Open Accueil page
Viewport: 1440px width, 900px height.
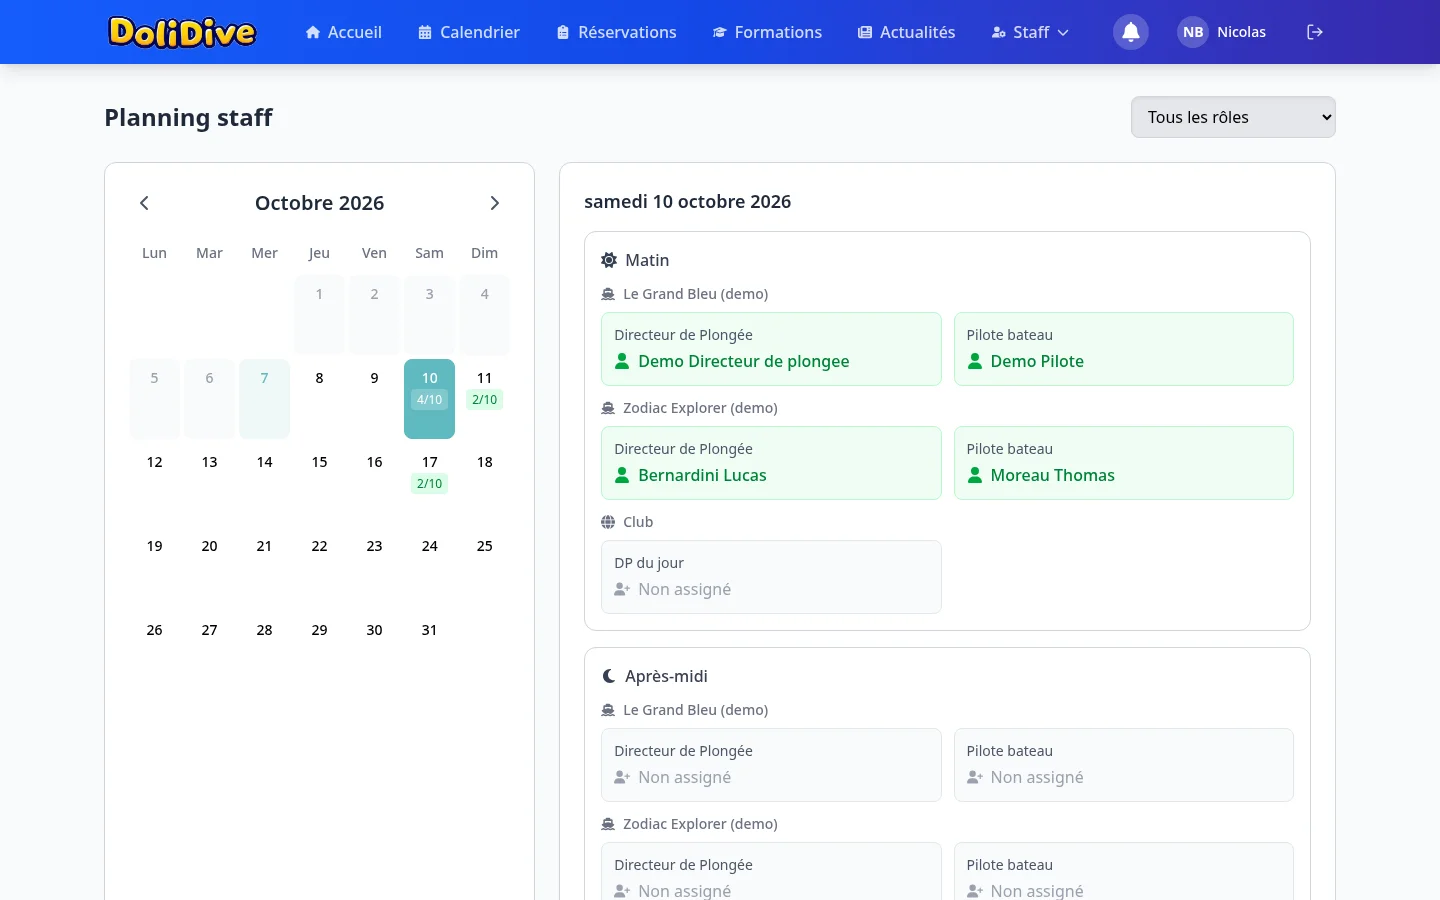pyautogui.click(x=344, y=32)
